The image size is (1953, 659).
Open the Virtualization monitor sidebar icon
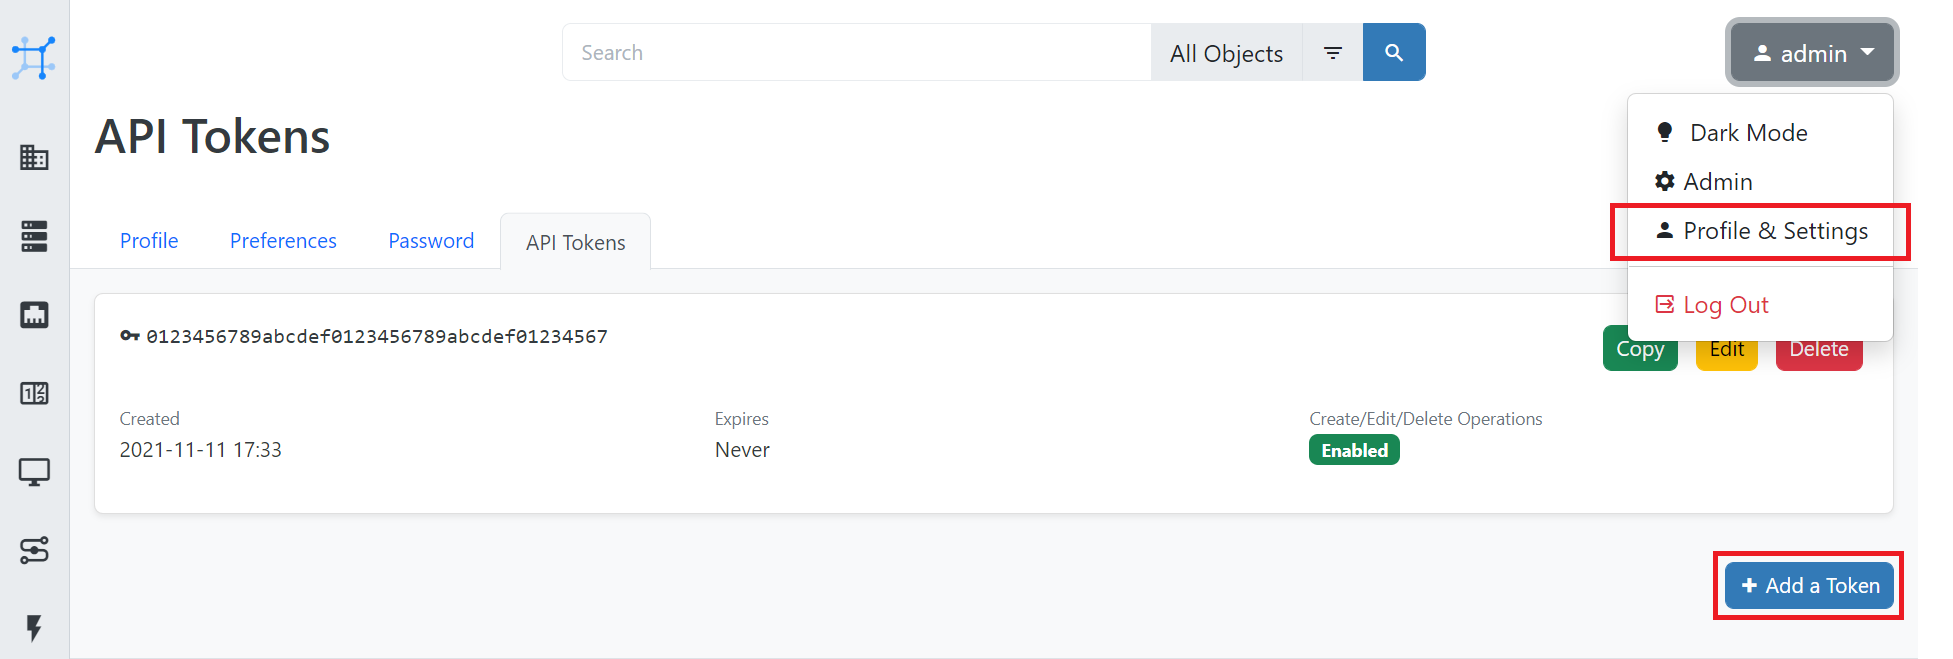click(x=34, y=471)
